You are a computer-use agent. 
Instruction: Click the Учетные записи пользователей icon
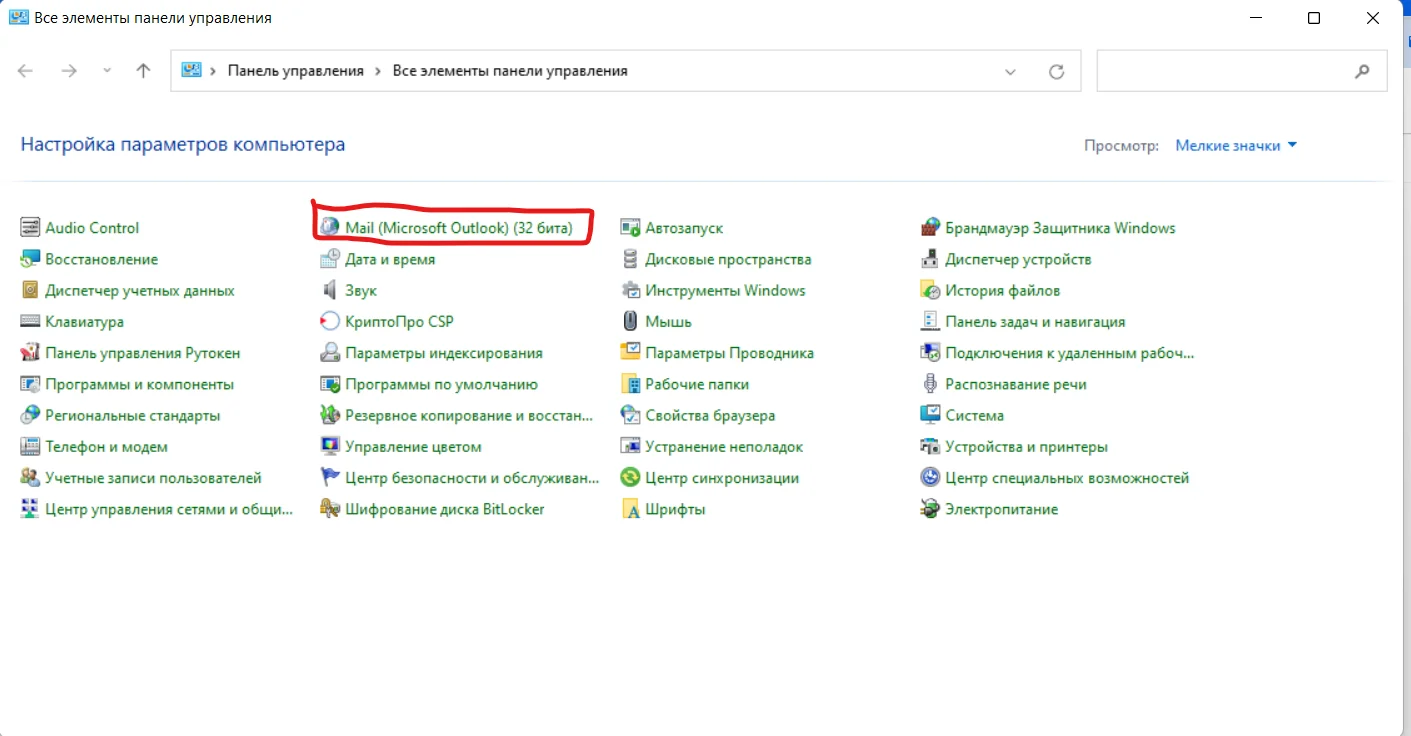pos(30,478)
